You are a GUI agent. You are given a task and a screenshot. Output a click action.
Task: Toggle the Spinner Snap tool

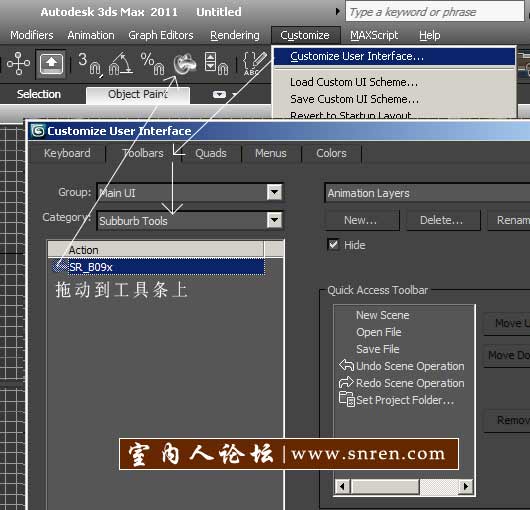point(216,64)
